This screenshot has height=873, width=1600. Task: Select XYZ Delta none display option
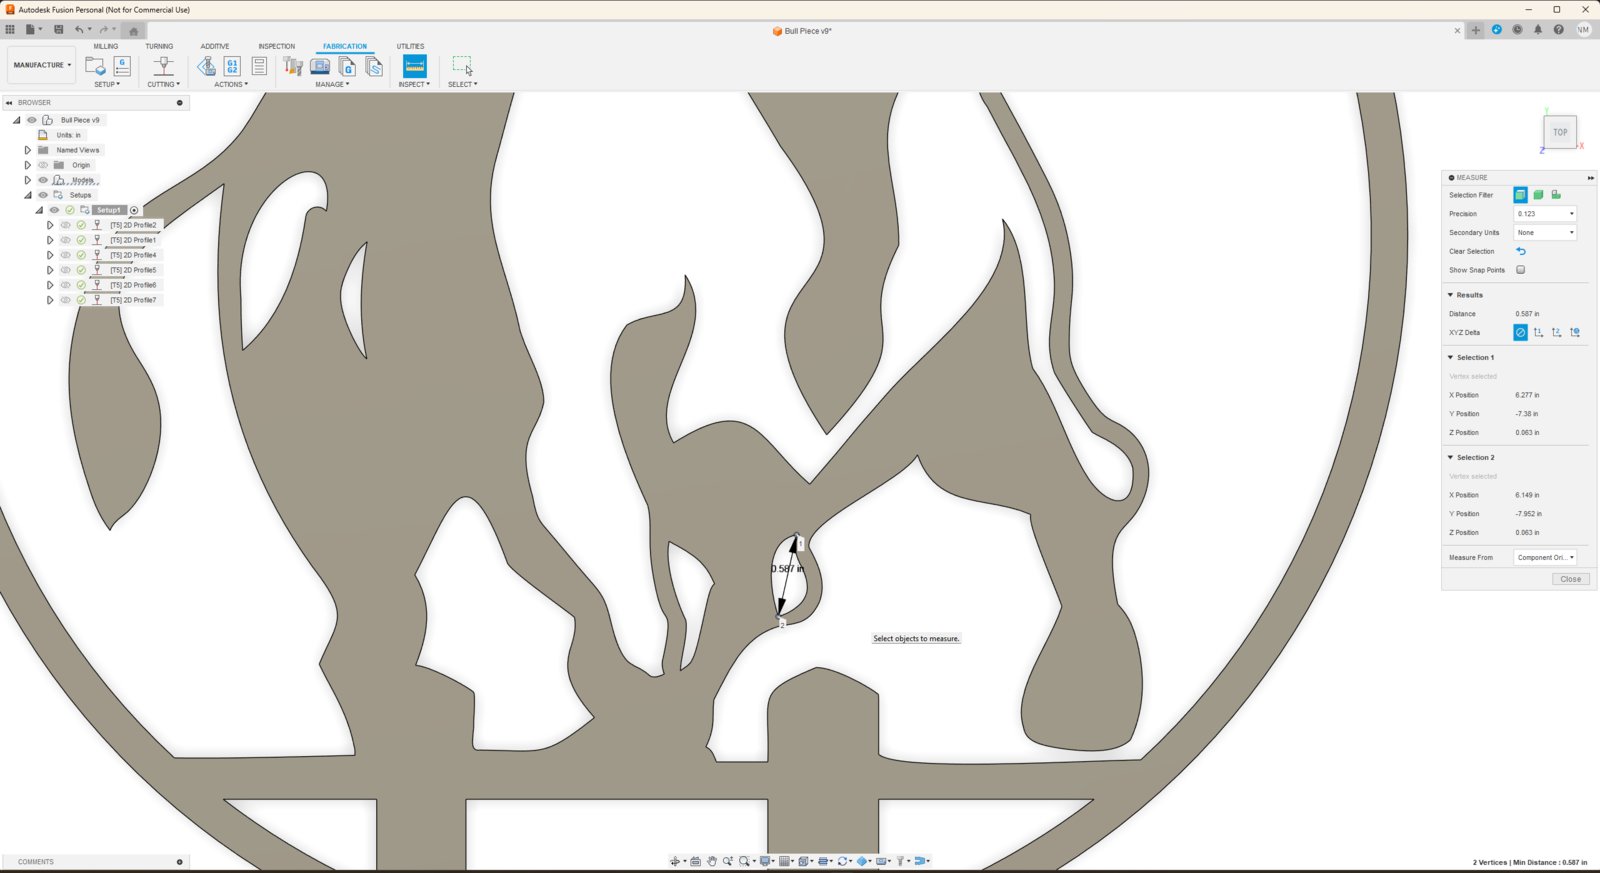pos(1520,332)
